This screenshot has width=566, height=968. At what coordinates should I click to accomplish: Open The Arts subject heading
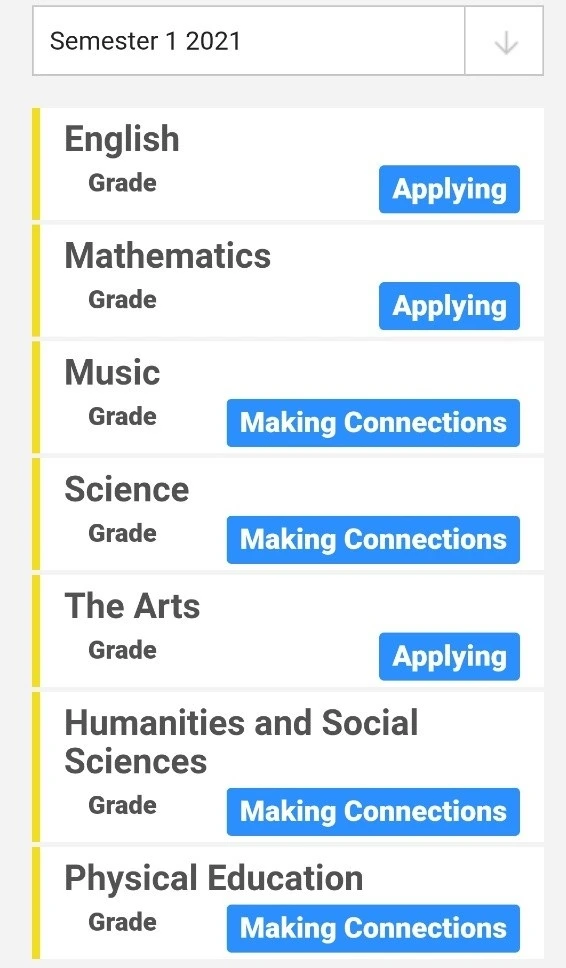pyautogui.click(x=132, y=606)
